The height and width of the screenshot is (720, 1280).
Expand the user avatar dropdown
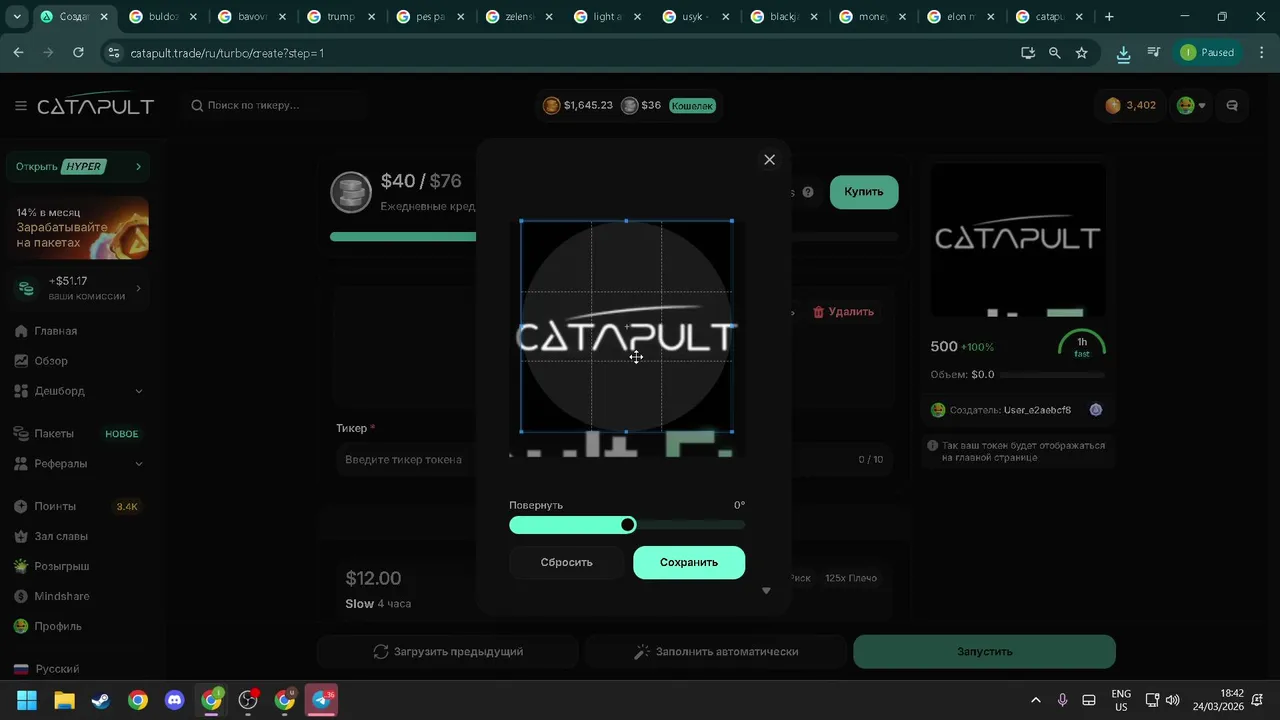point(1191,105)
